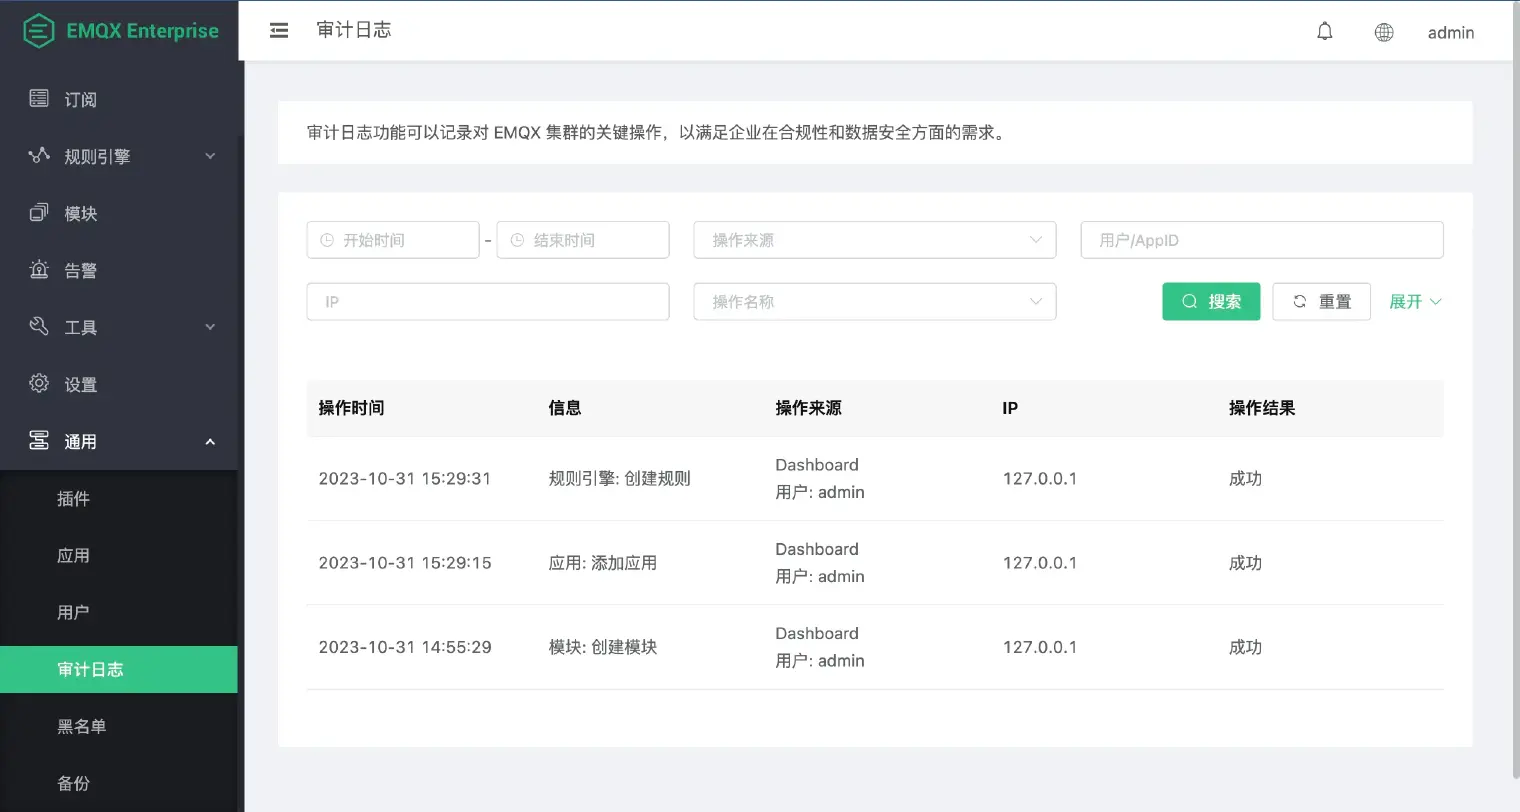Focus the 用户/AppID input field
The height and width of the screenshot is (812, 1520).
pos(1262,240)
